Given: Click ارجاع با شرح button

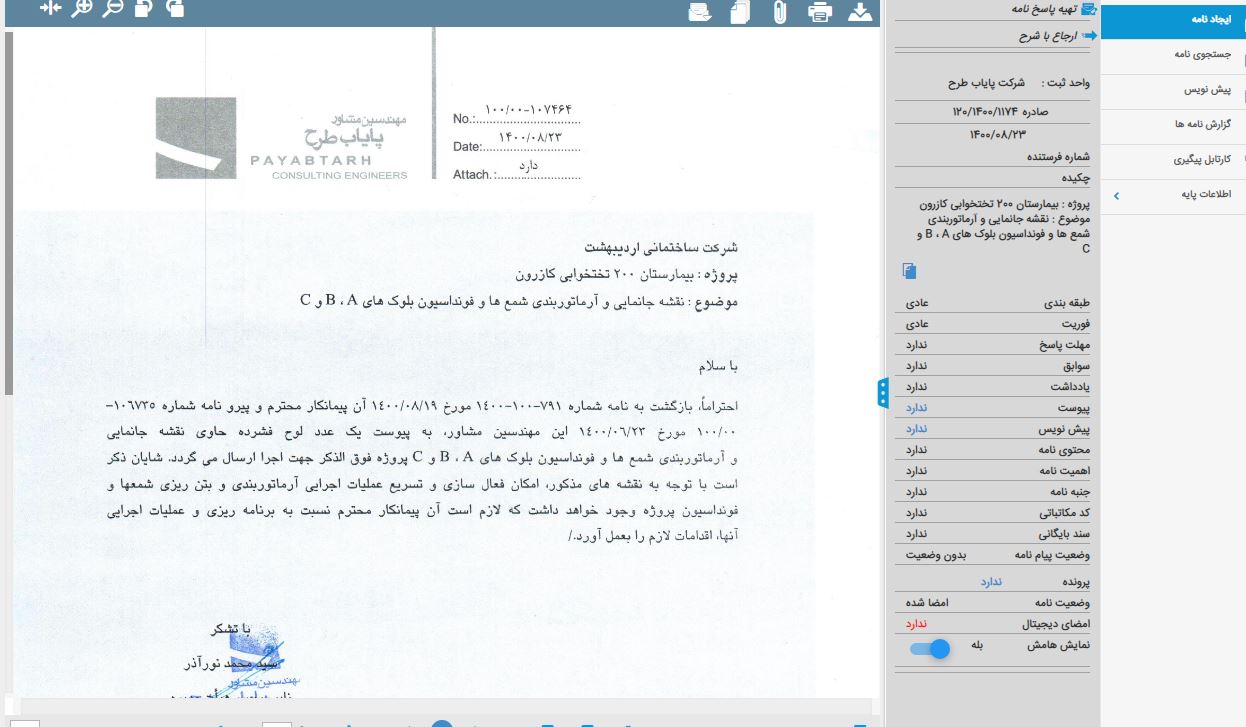Looking at the screenshot, I should click(x=1050, y=36).
